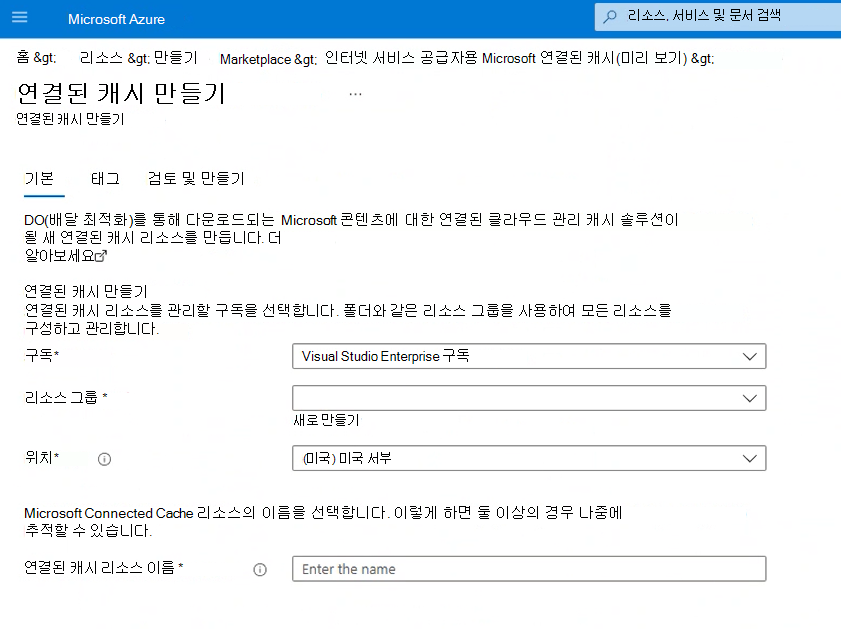Click info icon next to 연결된 캐시 리소스 이름
Image resolution: width=841 pixels, height=629 pixels.
tap(260, 569)
